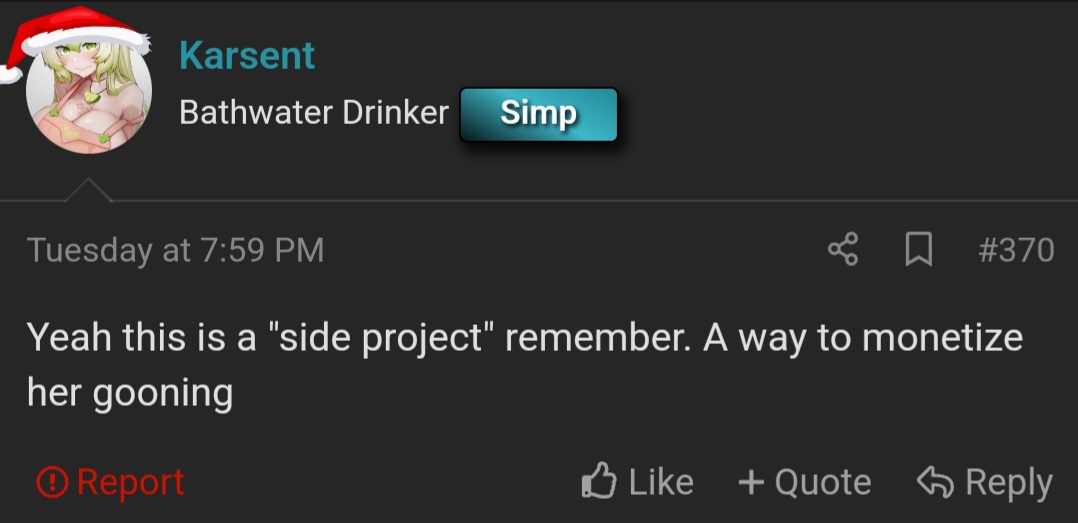Image resolution: width=1078 pixels, height=523 pixels.
Task: Click the caret pointer beneath the avatar
Action: (x=88, y=190)
